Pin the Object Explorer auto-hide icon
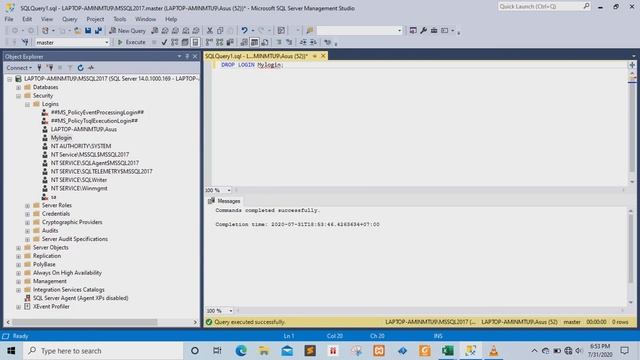This screenshot has height=360, width=640. [x=187, y=56]
